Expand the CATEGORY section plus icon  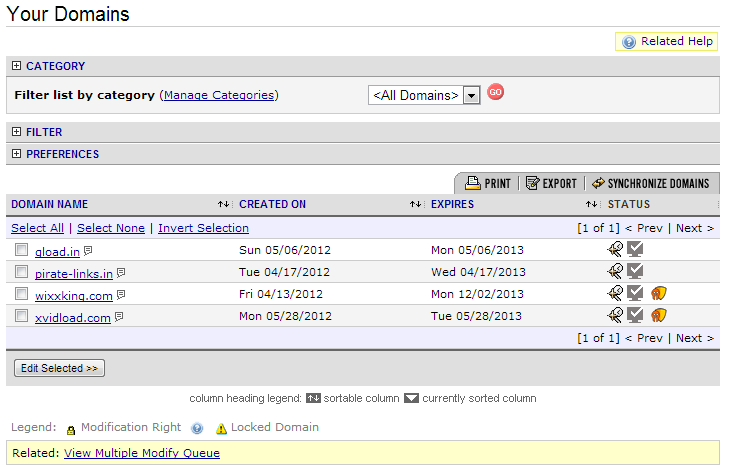[16, 66]
